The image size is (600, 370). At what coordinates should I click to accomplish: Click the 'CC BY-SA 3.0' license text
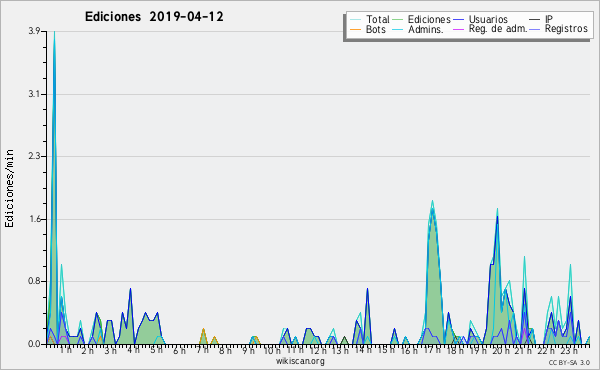569,363
